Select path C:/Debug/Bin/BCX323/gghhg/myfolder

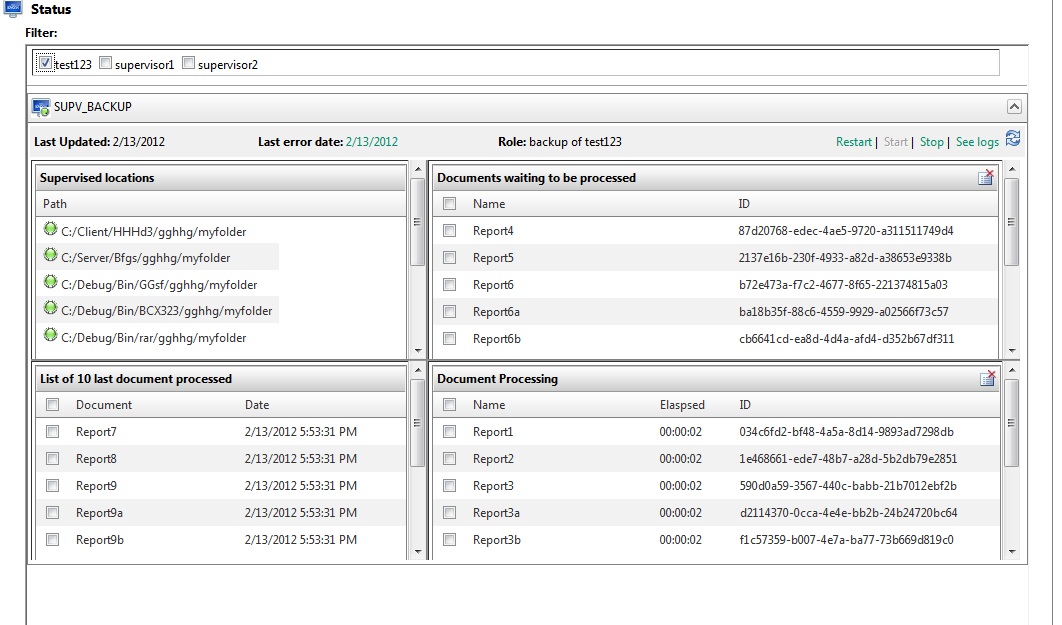click(x=167, y=311)
